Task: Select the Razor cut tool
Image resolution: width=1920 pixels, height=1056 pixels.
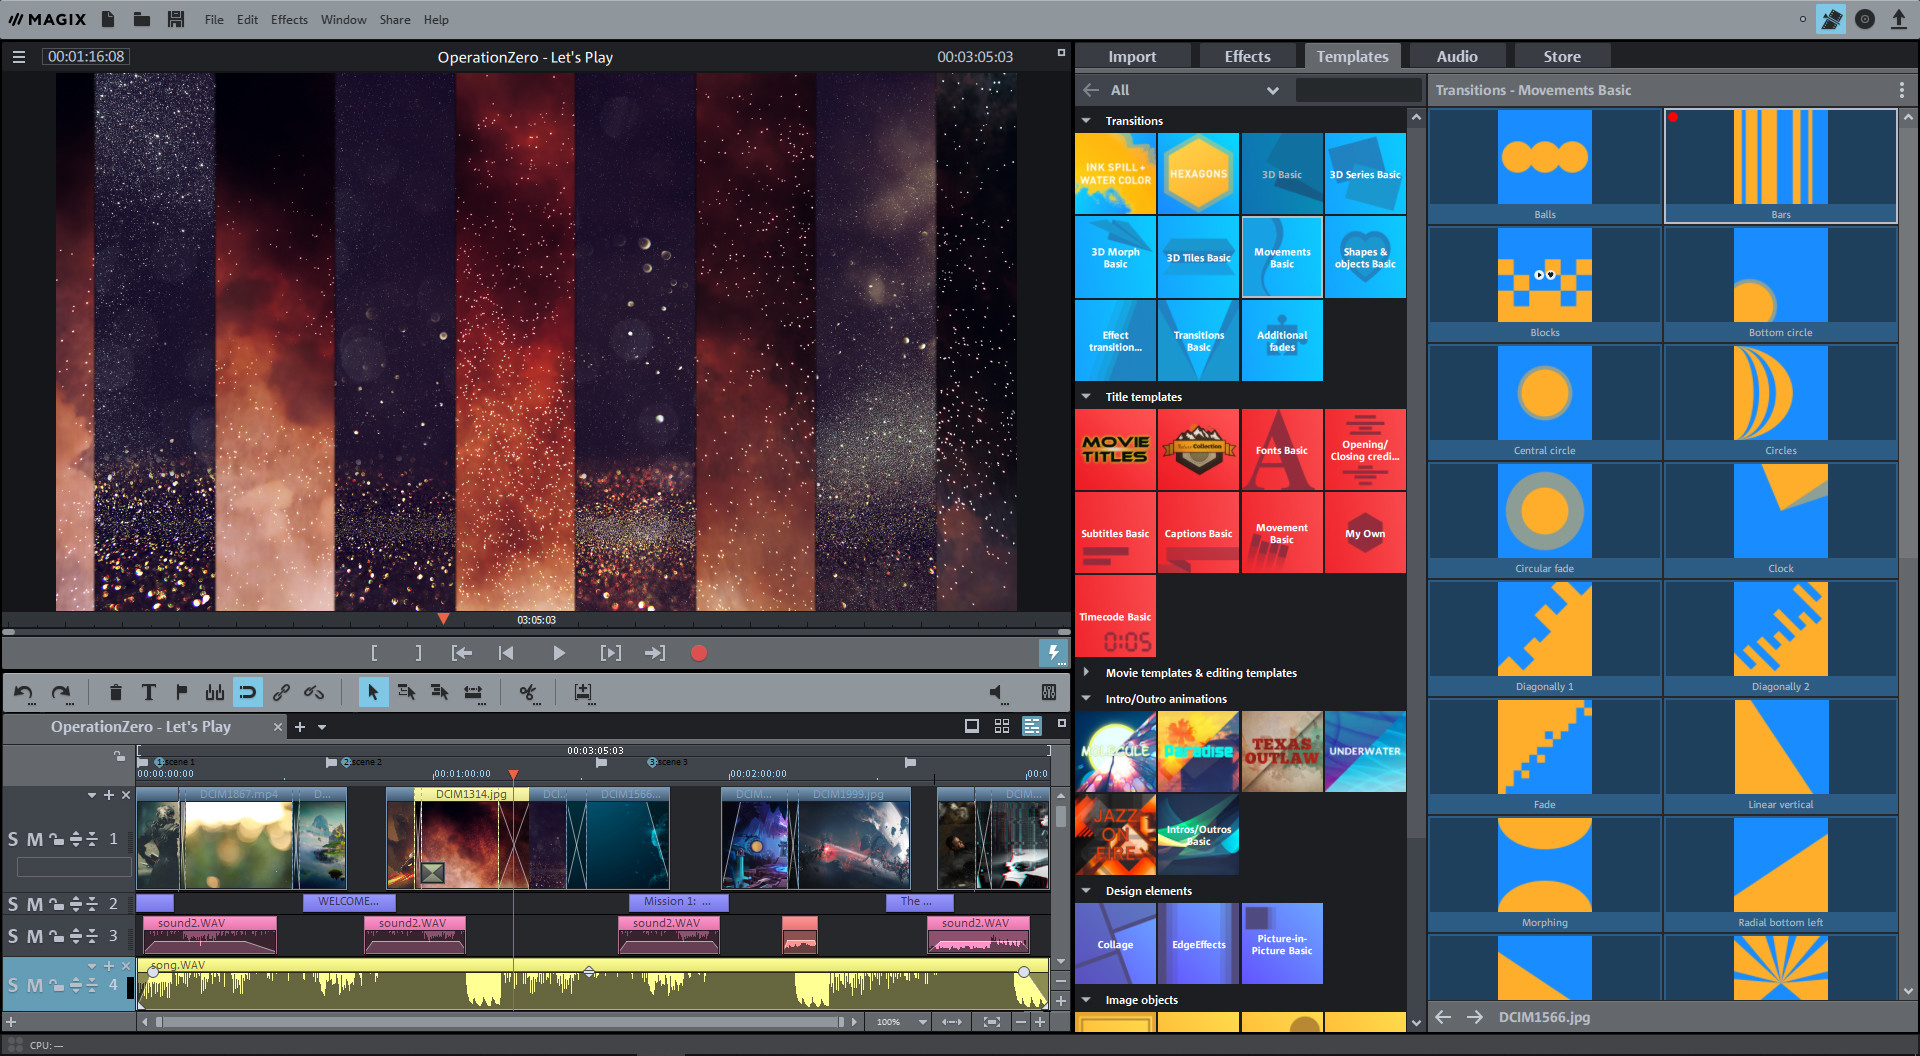Action: (528, 692)
